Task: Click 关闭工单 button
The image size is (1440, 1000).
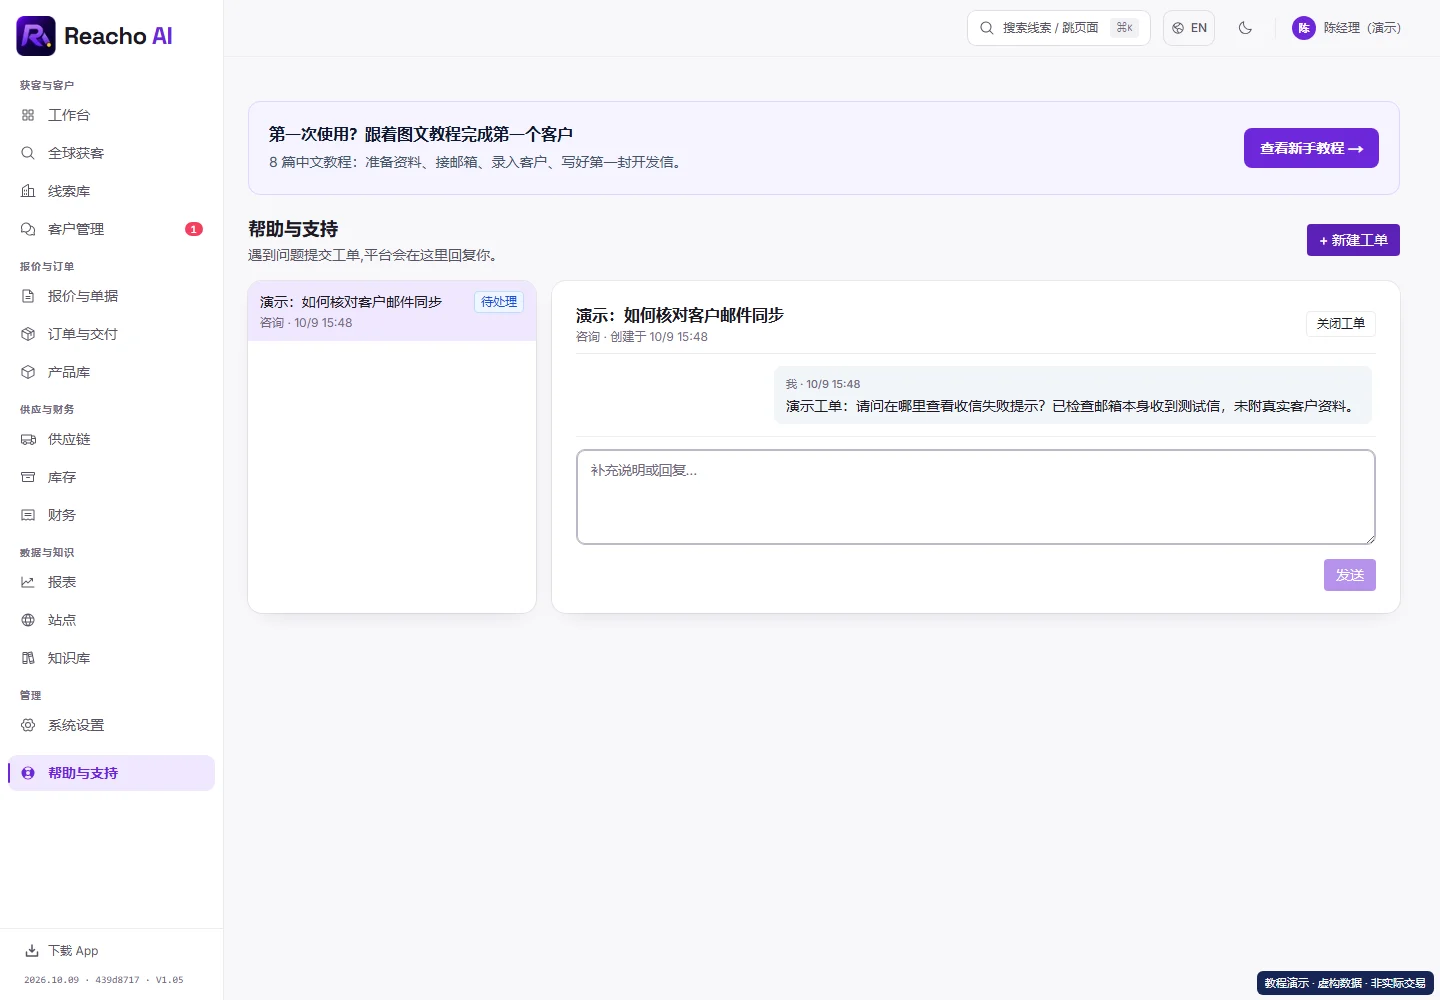Action: point(1341,324)
